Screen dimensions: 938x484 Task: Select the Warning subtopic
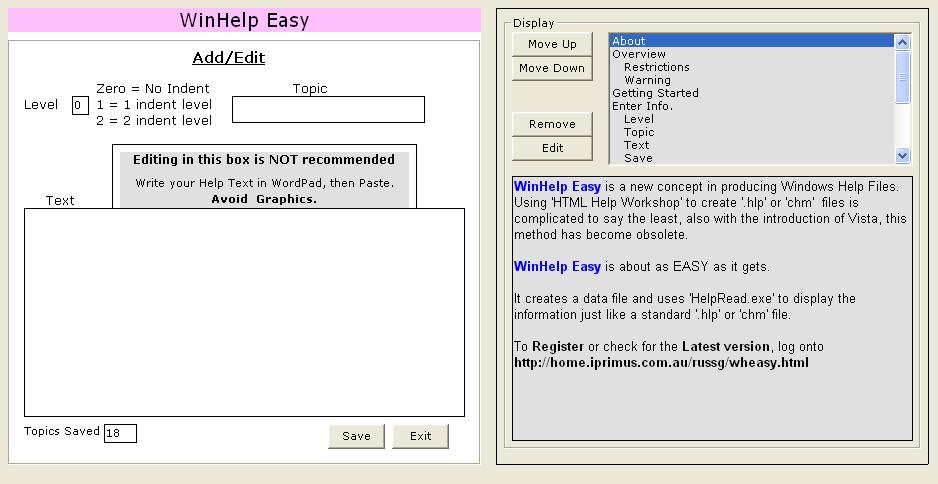coord(752,80)
